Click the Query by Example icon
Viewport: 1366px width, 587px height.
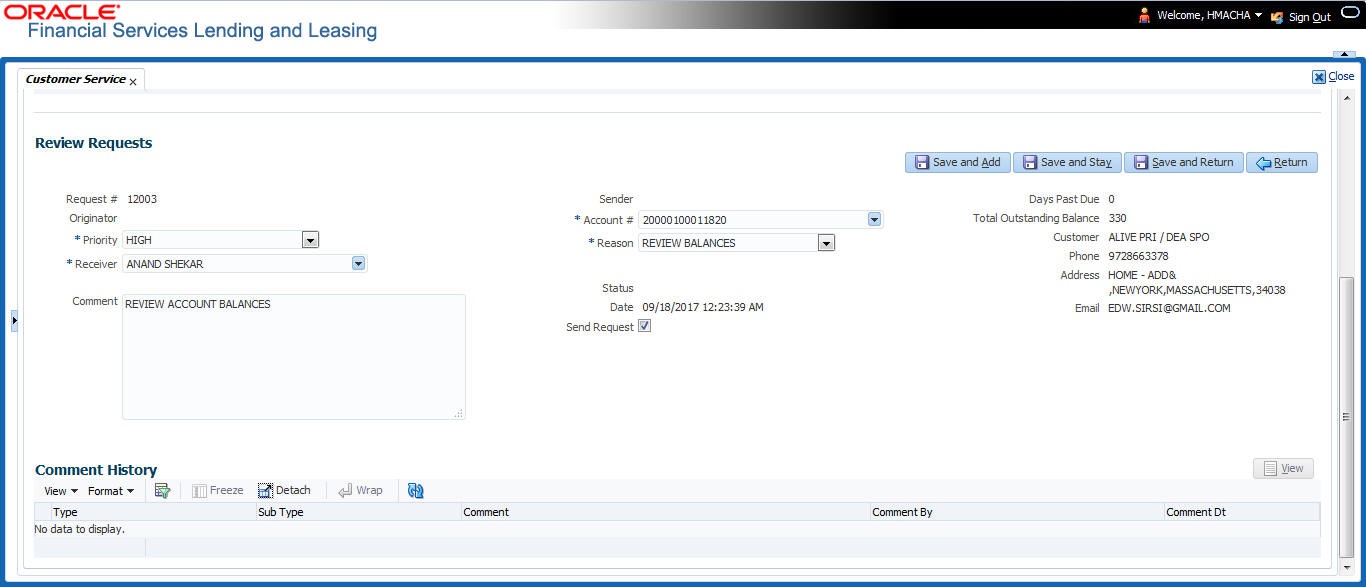pos(162,491)
